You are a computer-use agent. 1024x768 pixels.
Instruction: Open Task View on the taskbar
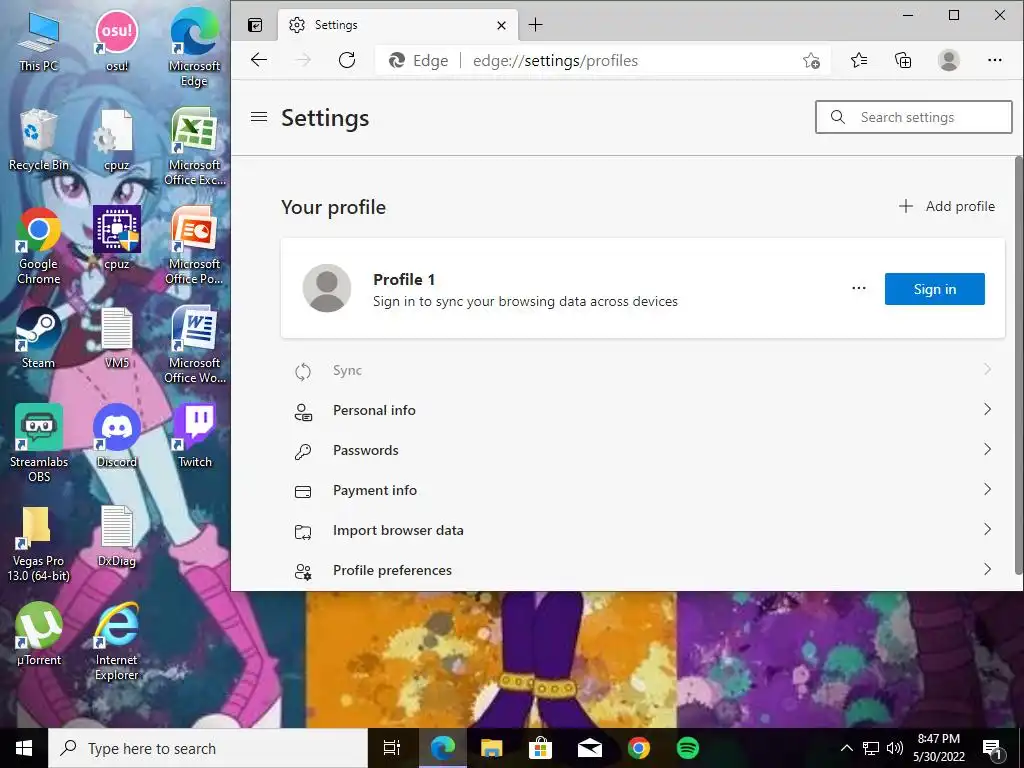392,748
